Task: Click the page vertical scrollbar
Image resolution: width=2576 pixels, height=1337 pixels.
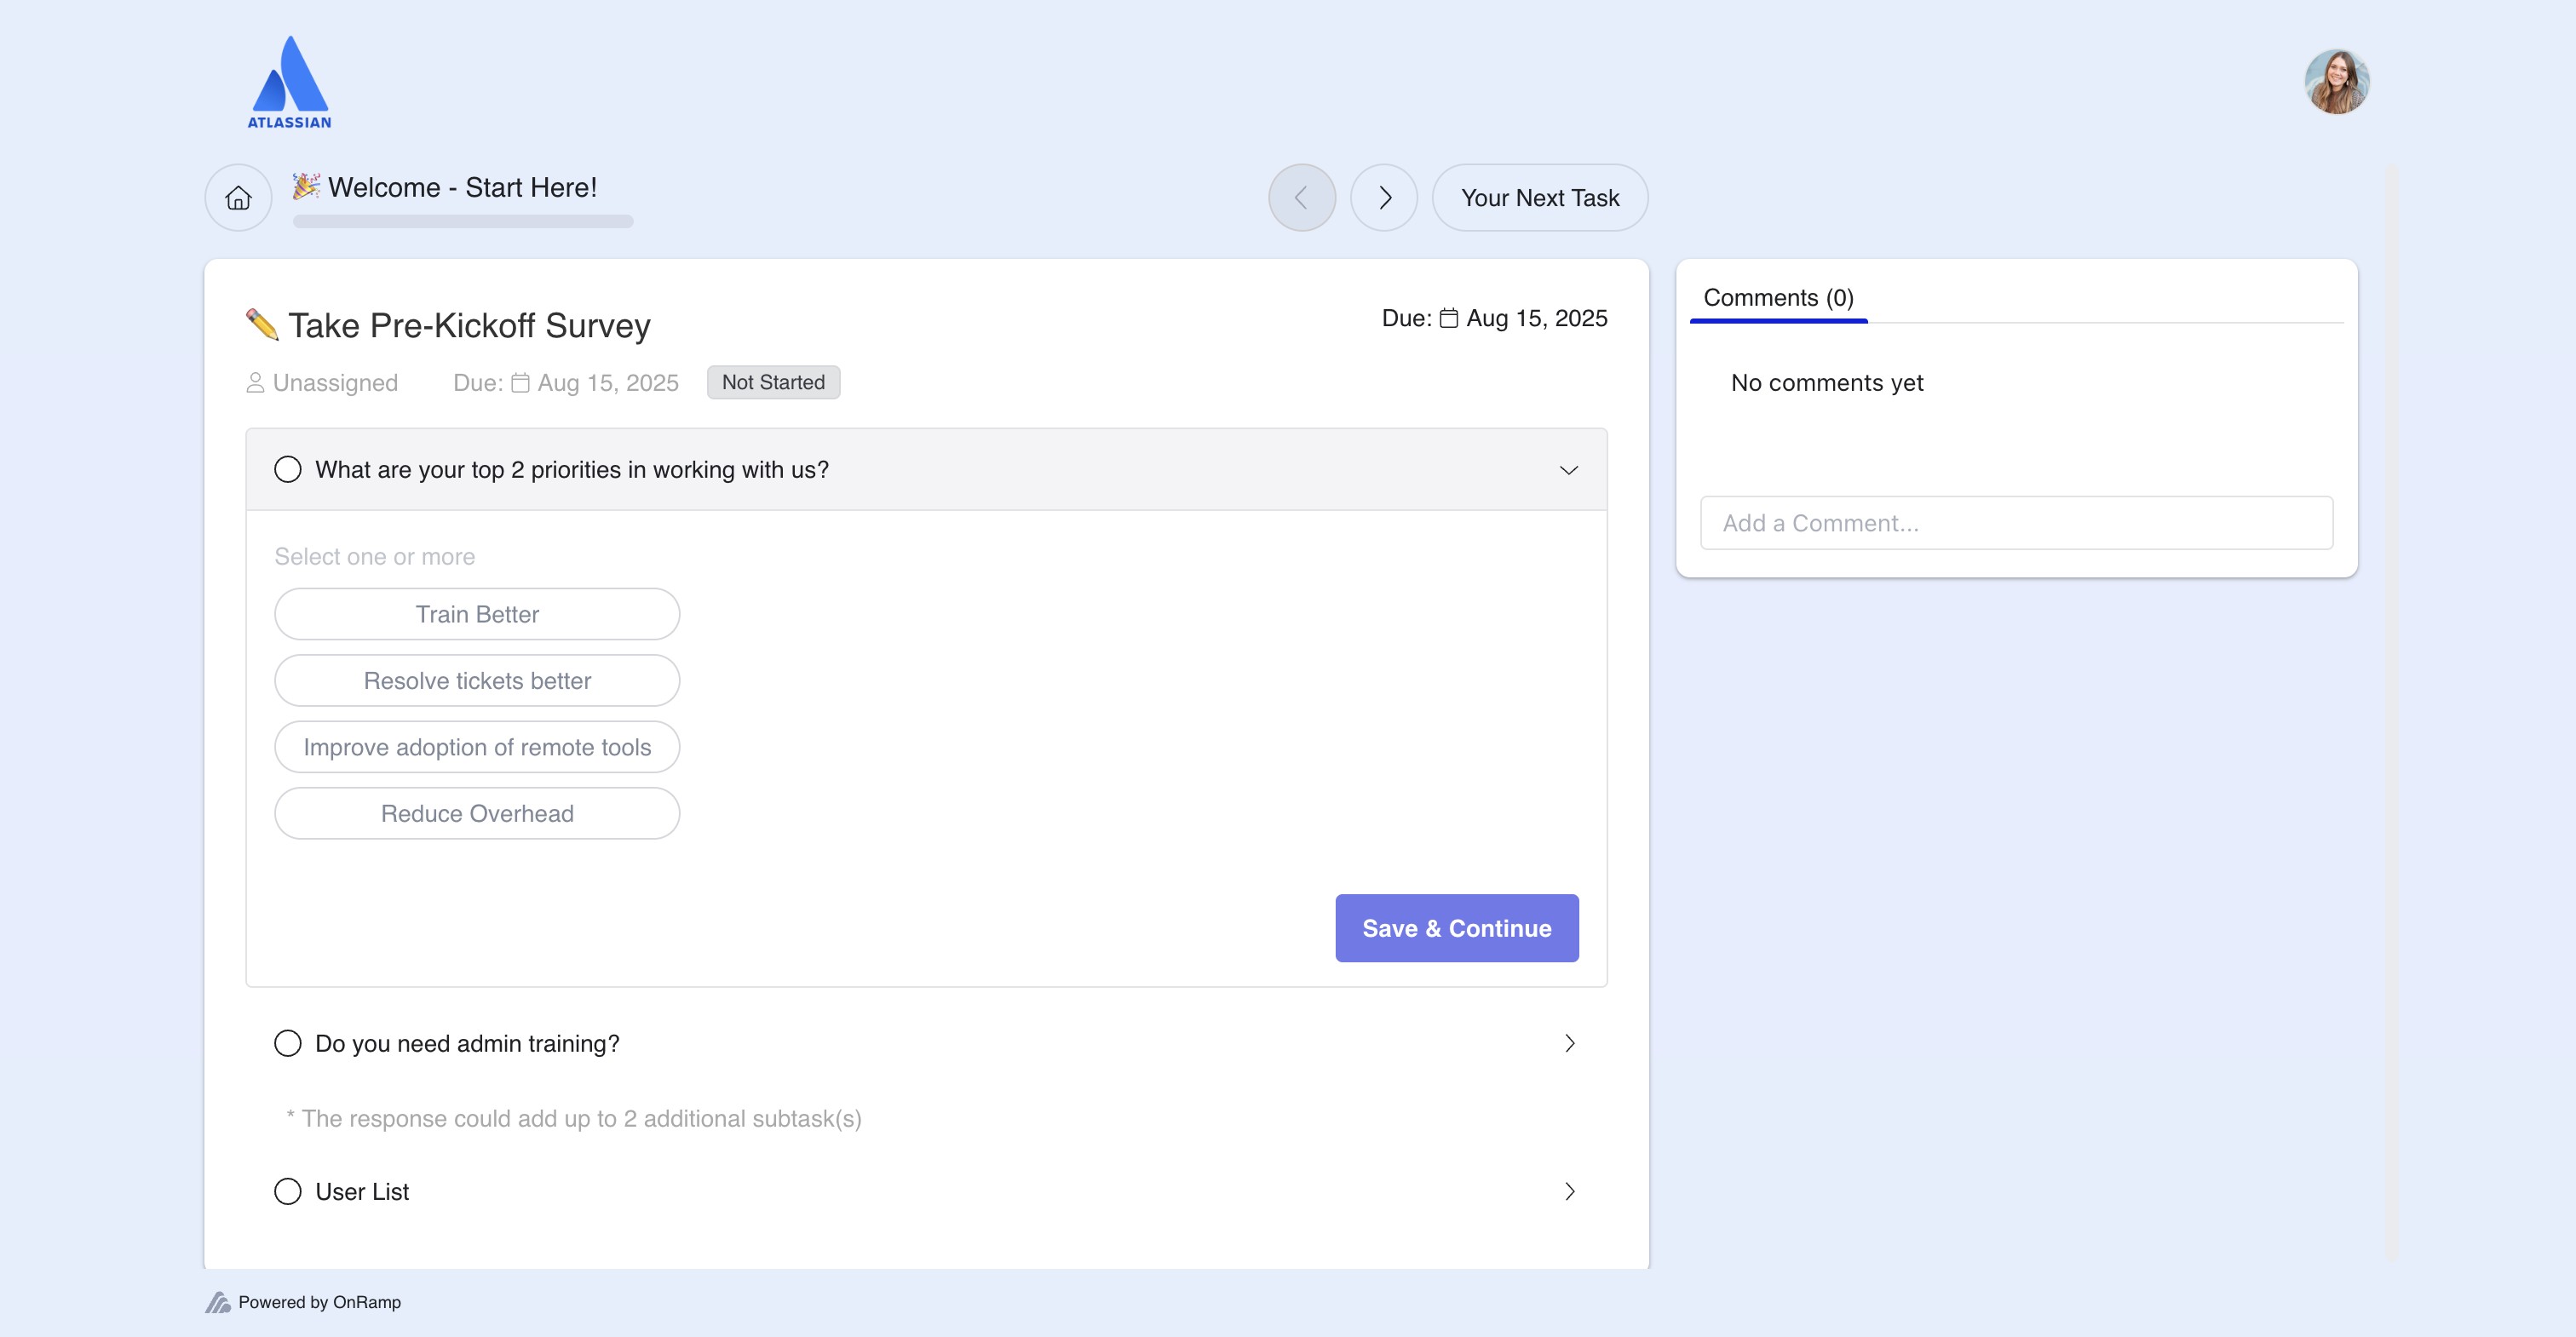Action: coord(2391,714)
